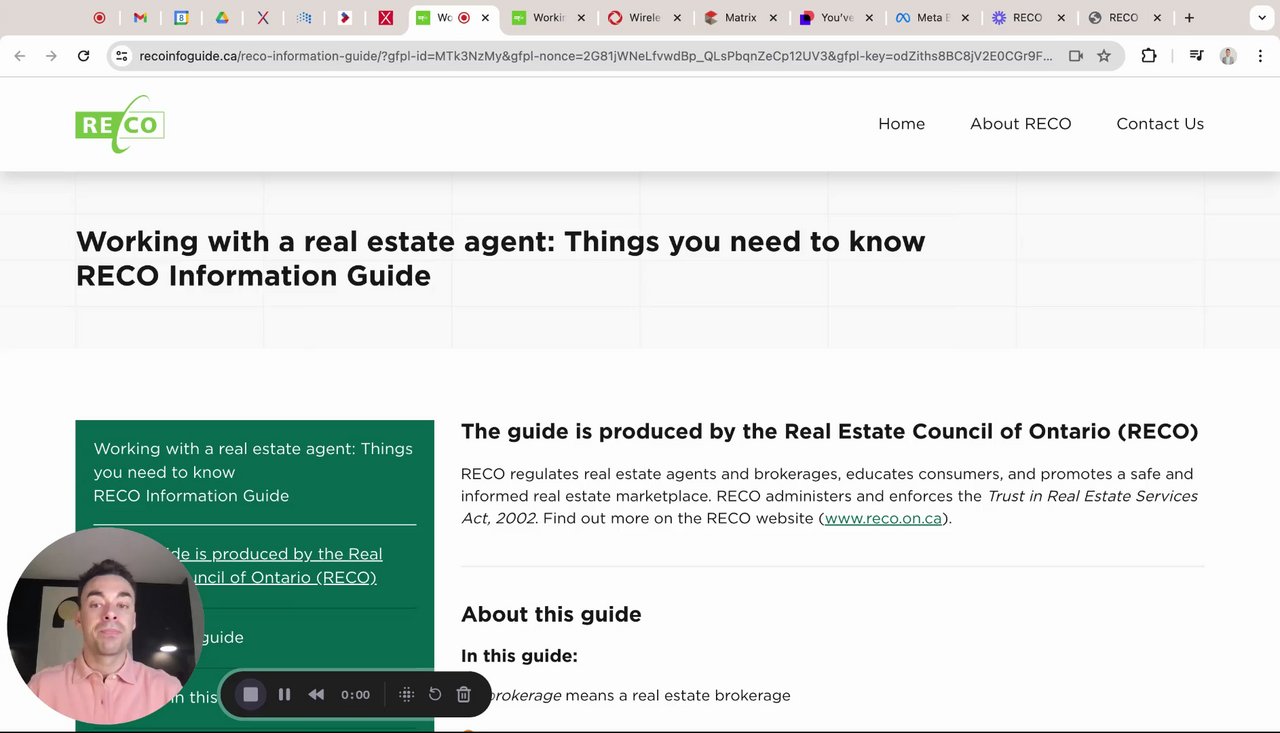Restart the recording with the circular arrow
The width and height of the screenshot is (1280, 733).
(435, 694)
